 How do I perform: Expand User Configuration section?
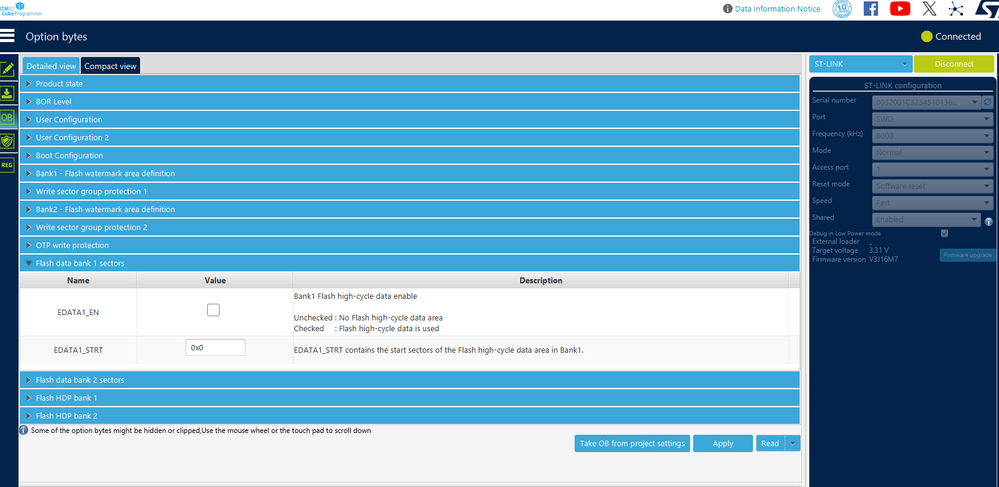click(x=409, y=119)
